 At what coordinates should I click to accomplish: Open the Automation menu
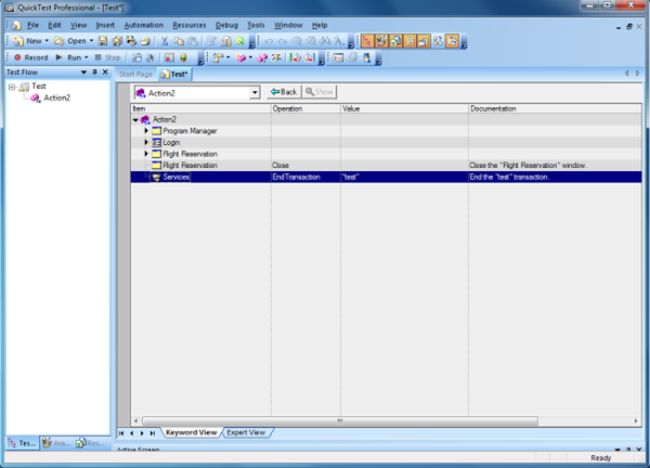pyautogui.click(x=143, y=25)
